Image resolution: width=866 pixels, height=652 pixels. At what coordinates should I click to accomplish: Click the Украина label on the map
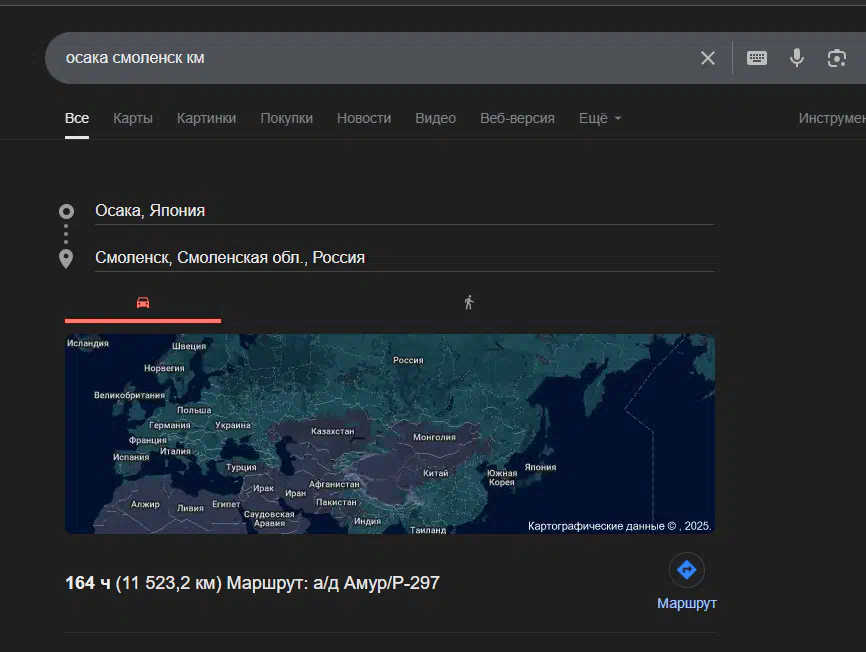pyautogui.click(x=233, y=425)
